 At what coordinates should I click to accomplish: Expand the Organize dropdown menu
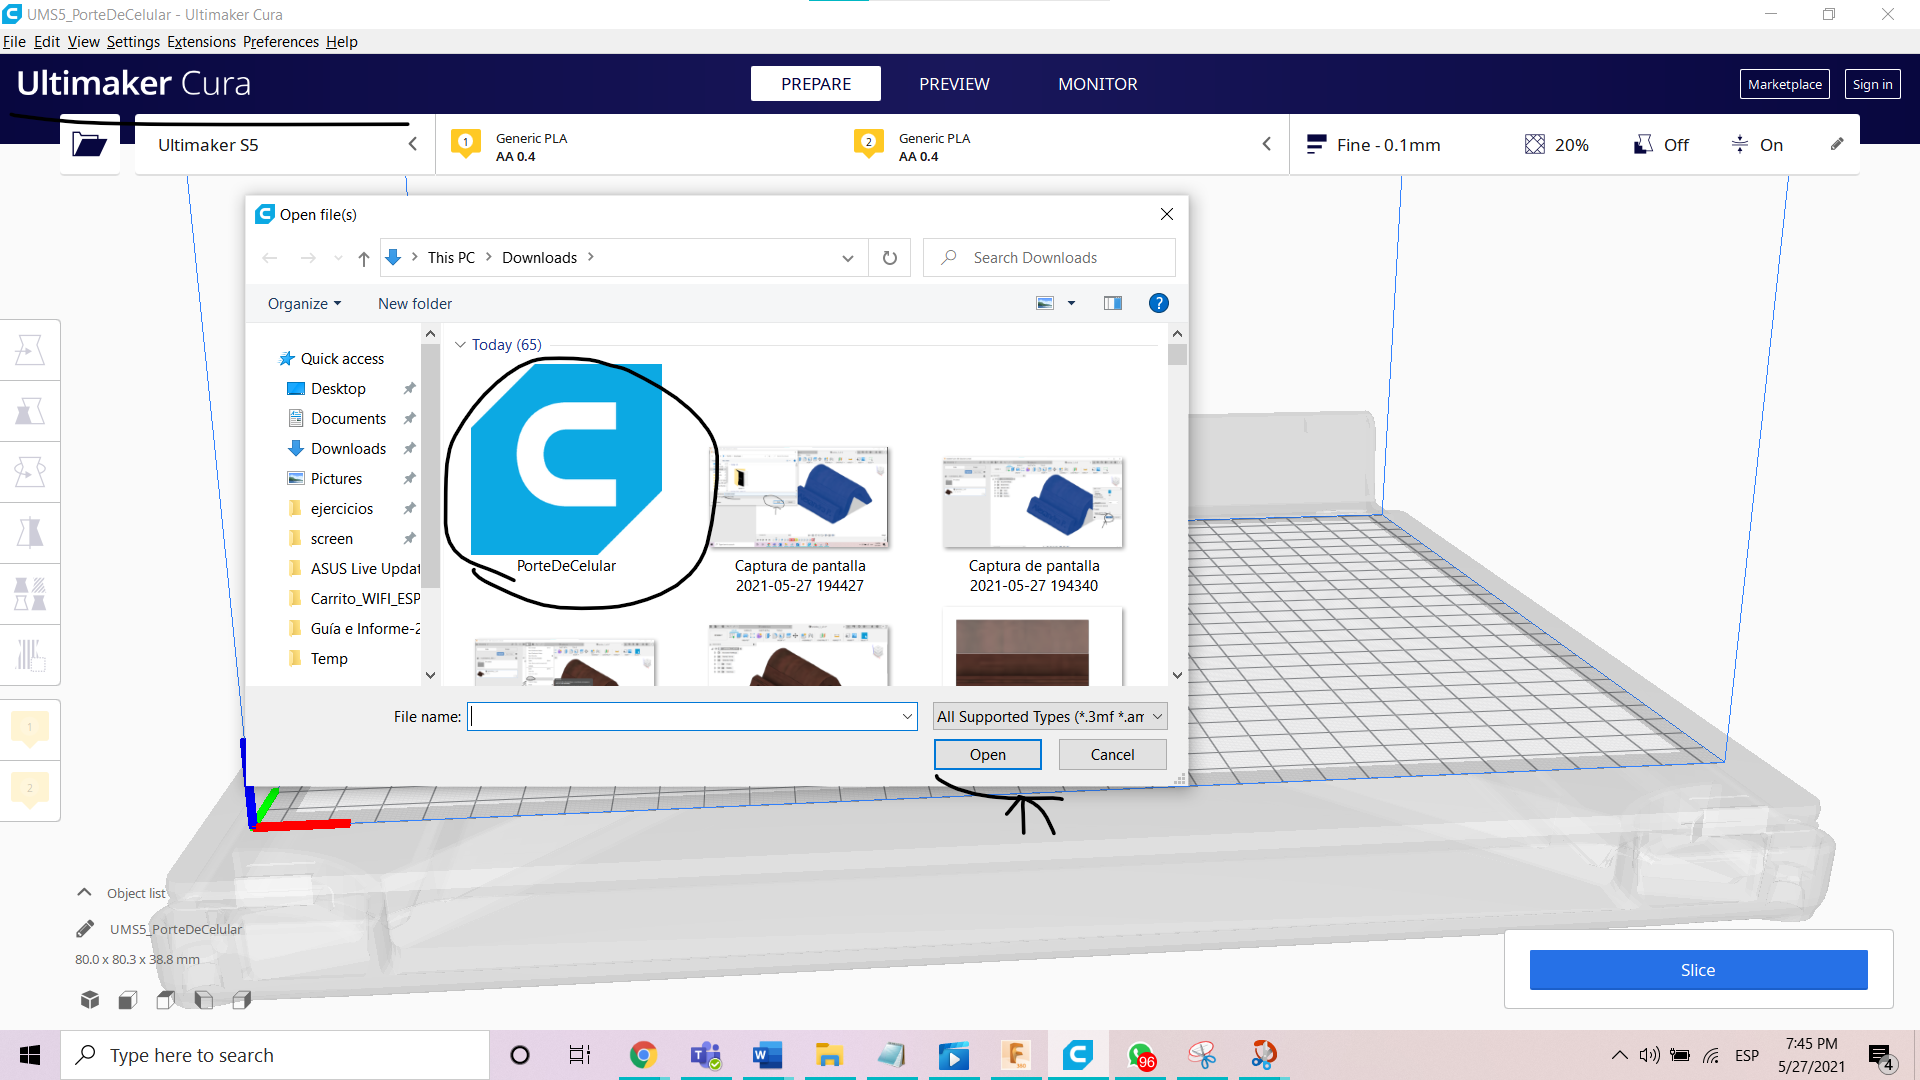coord(304,303)
